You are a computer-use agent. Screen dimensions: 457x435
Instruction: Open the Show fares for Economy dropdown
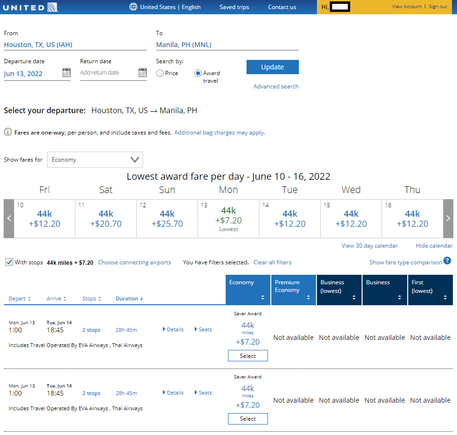[95, 160]
